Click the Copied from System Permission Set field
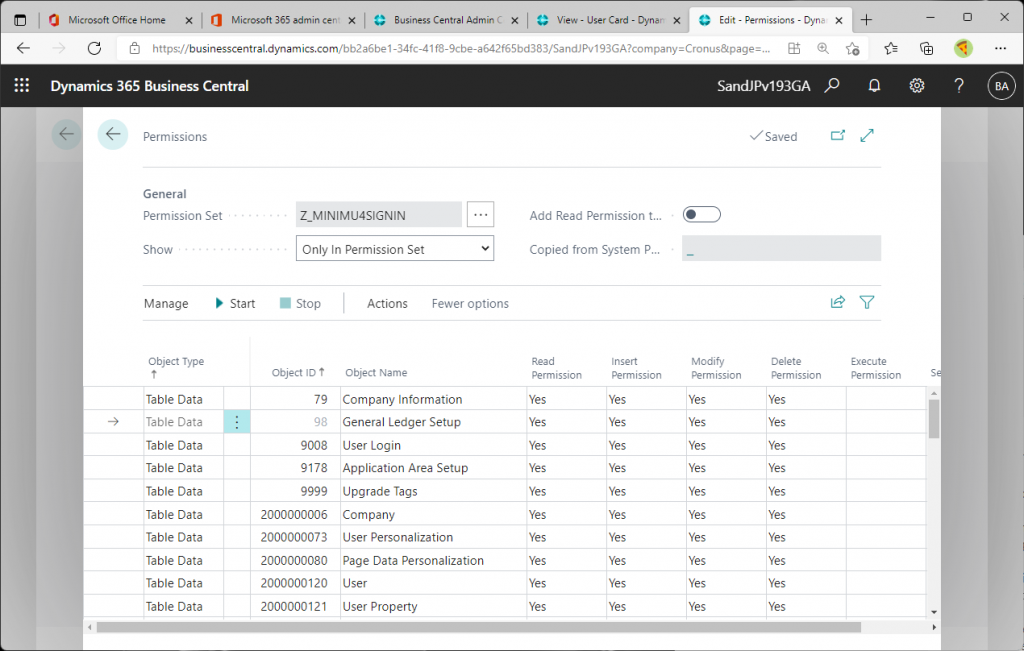This screenshot has height=651, width=1024. click(x=781, y=249)
